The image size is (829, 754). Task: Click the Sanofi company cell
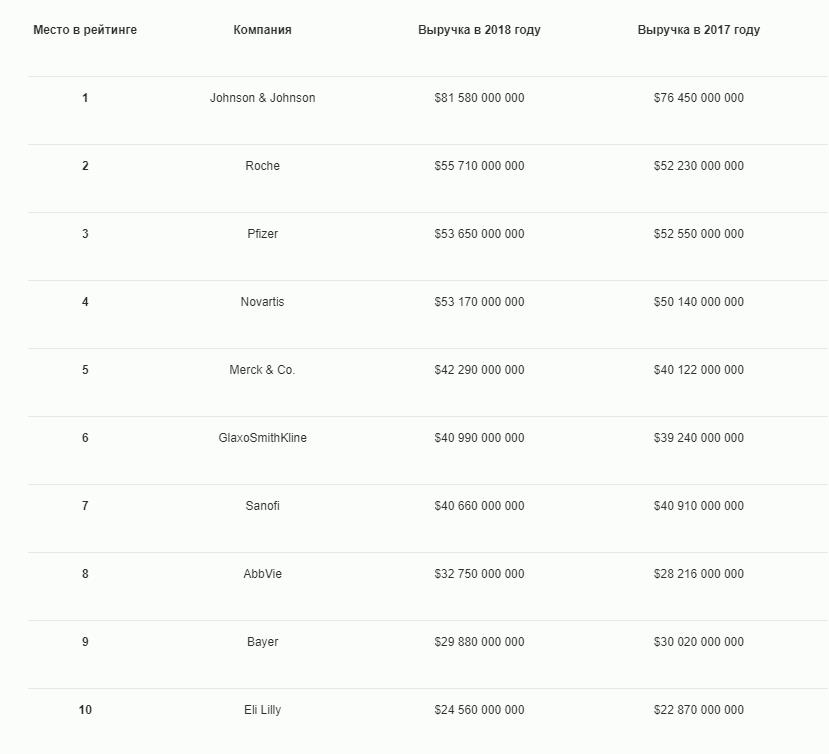click(262, 506)
